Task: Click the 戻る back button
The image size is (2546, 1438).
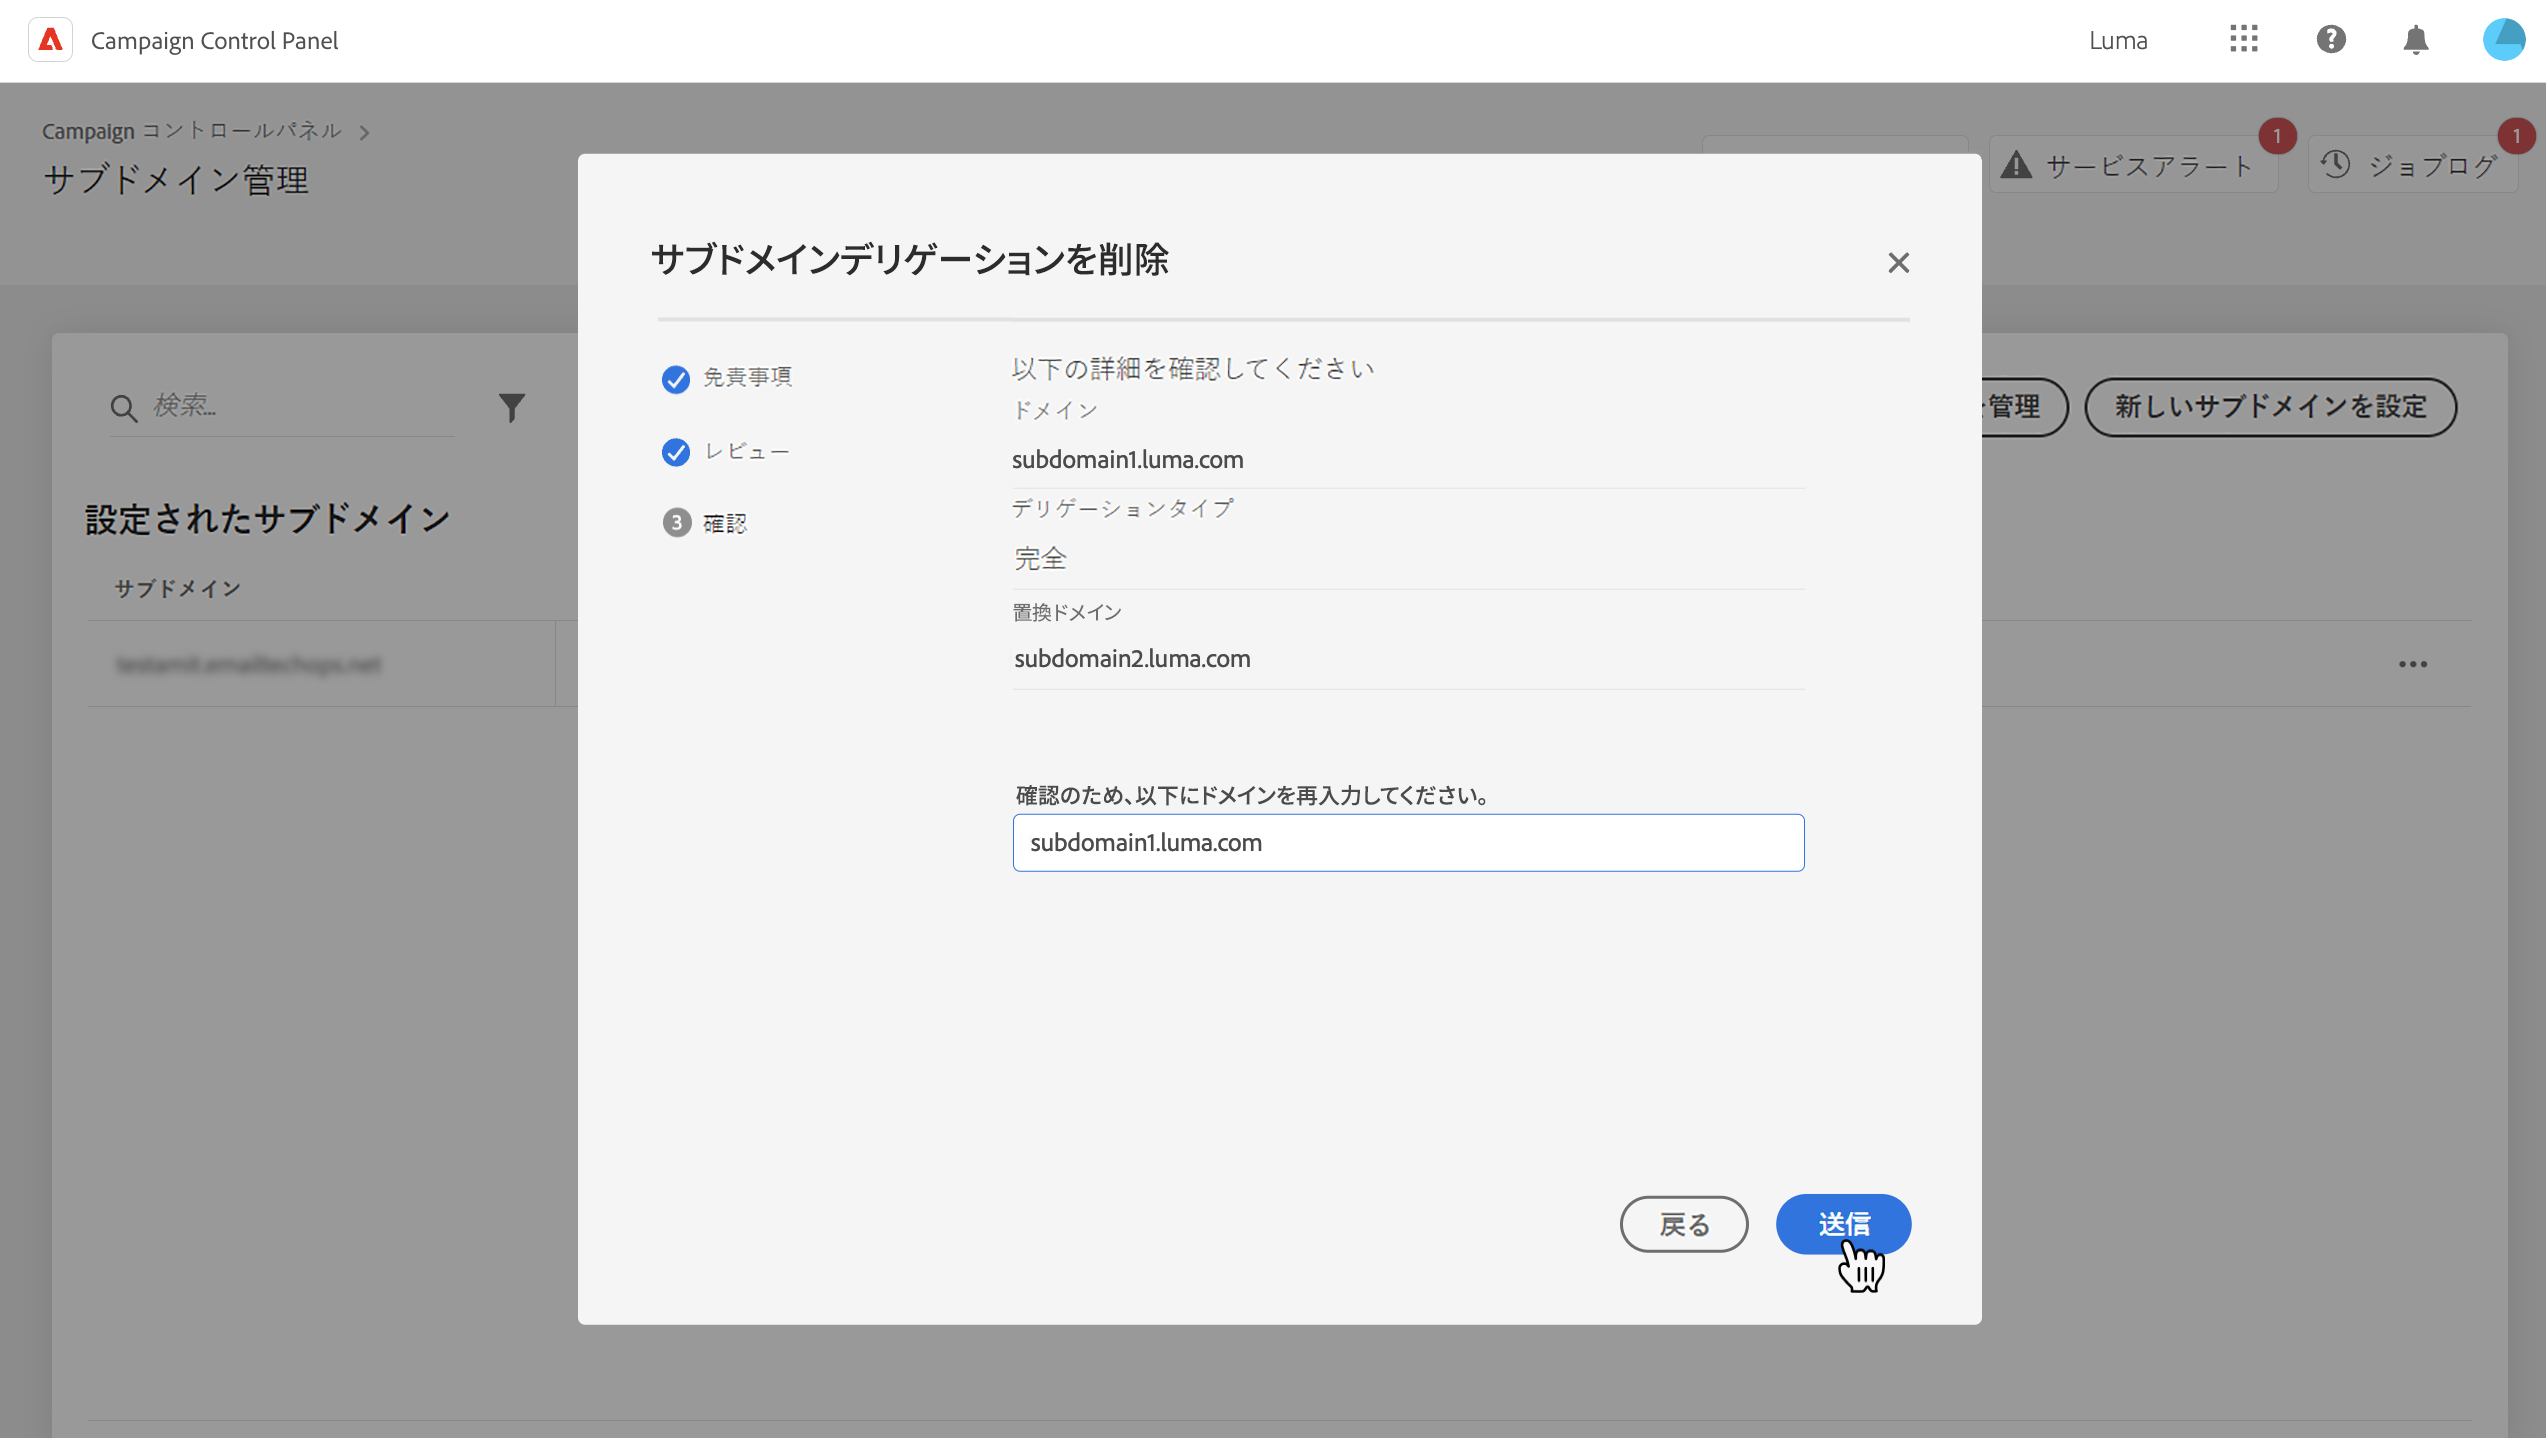Action: [1684, 1224]
